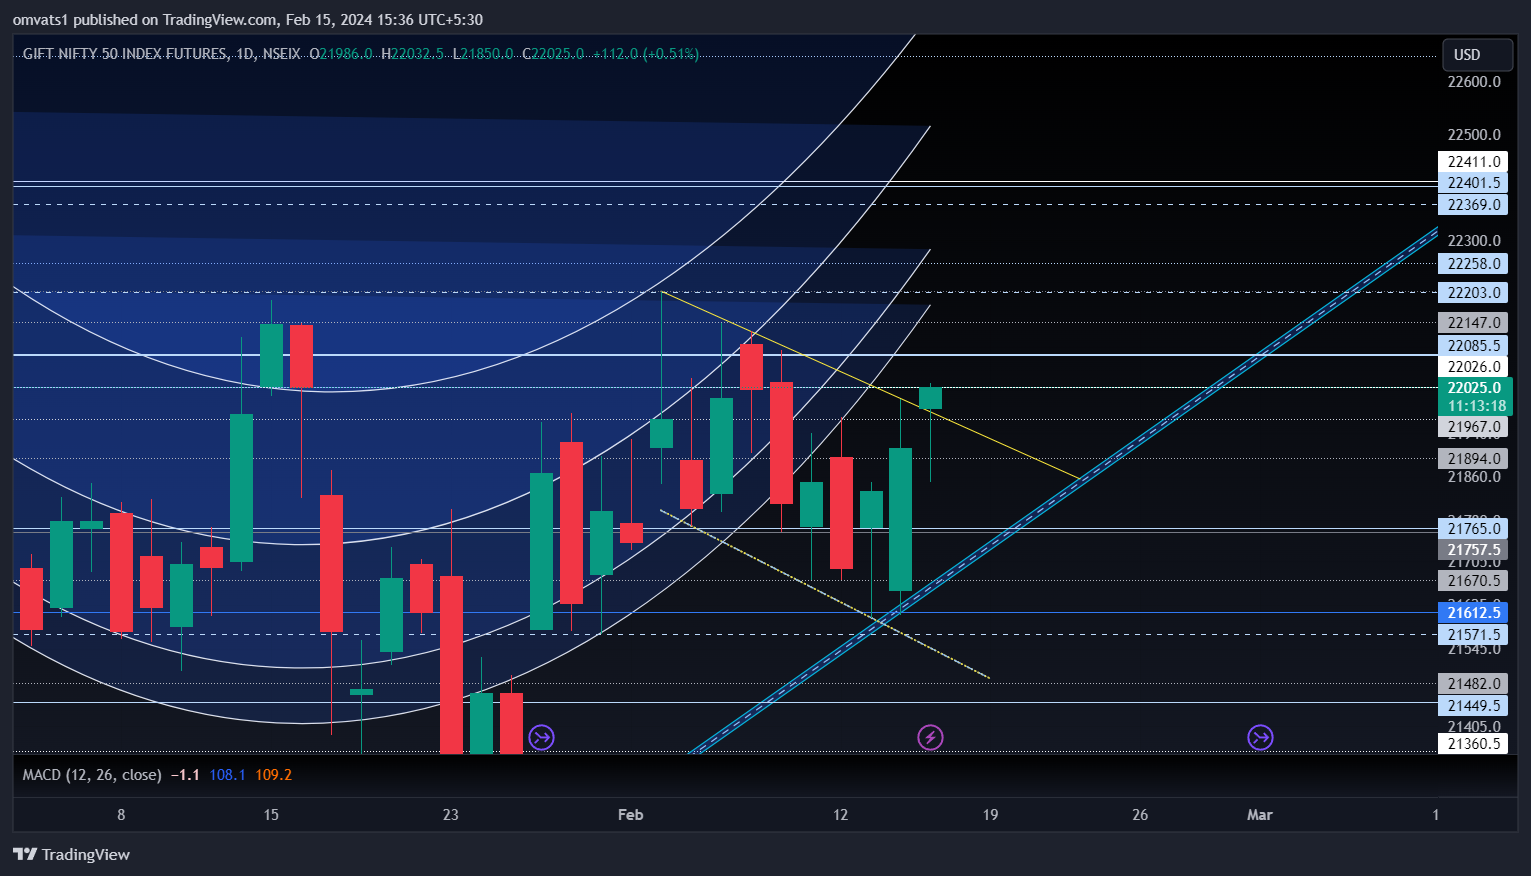
Task: Click the 21967.0 price label
Action: pos(1473,427)
